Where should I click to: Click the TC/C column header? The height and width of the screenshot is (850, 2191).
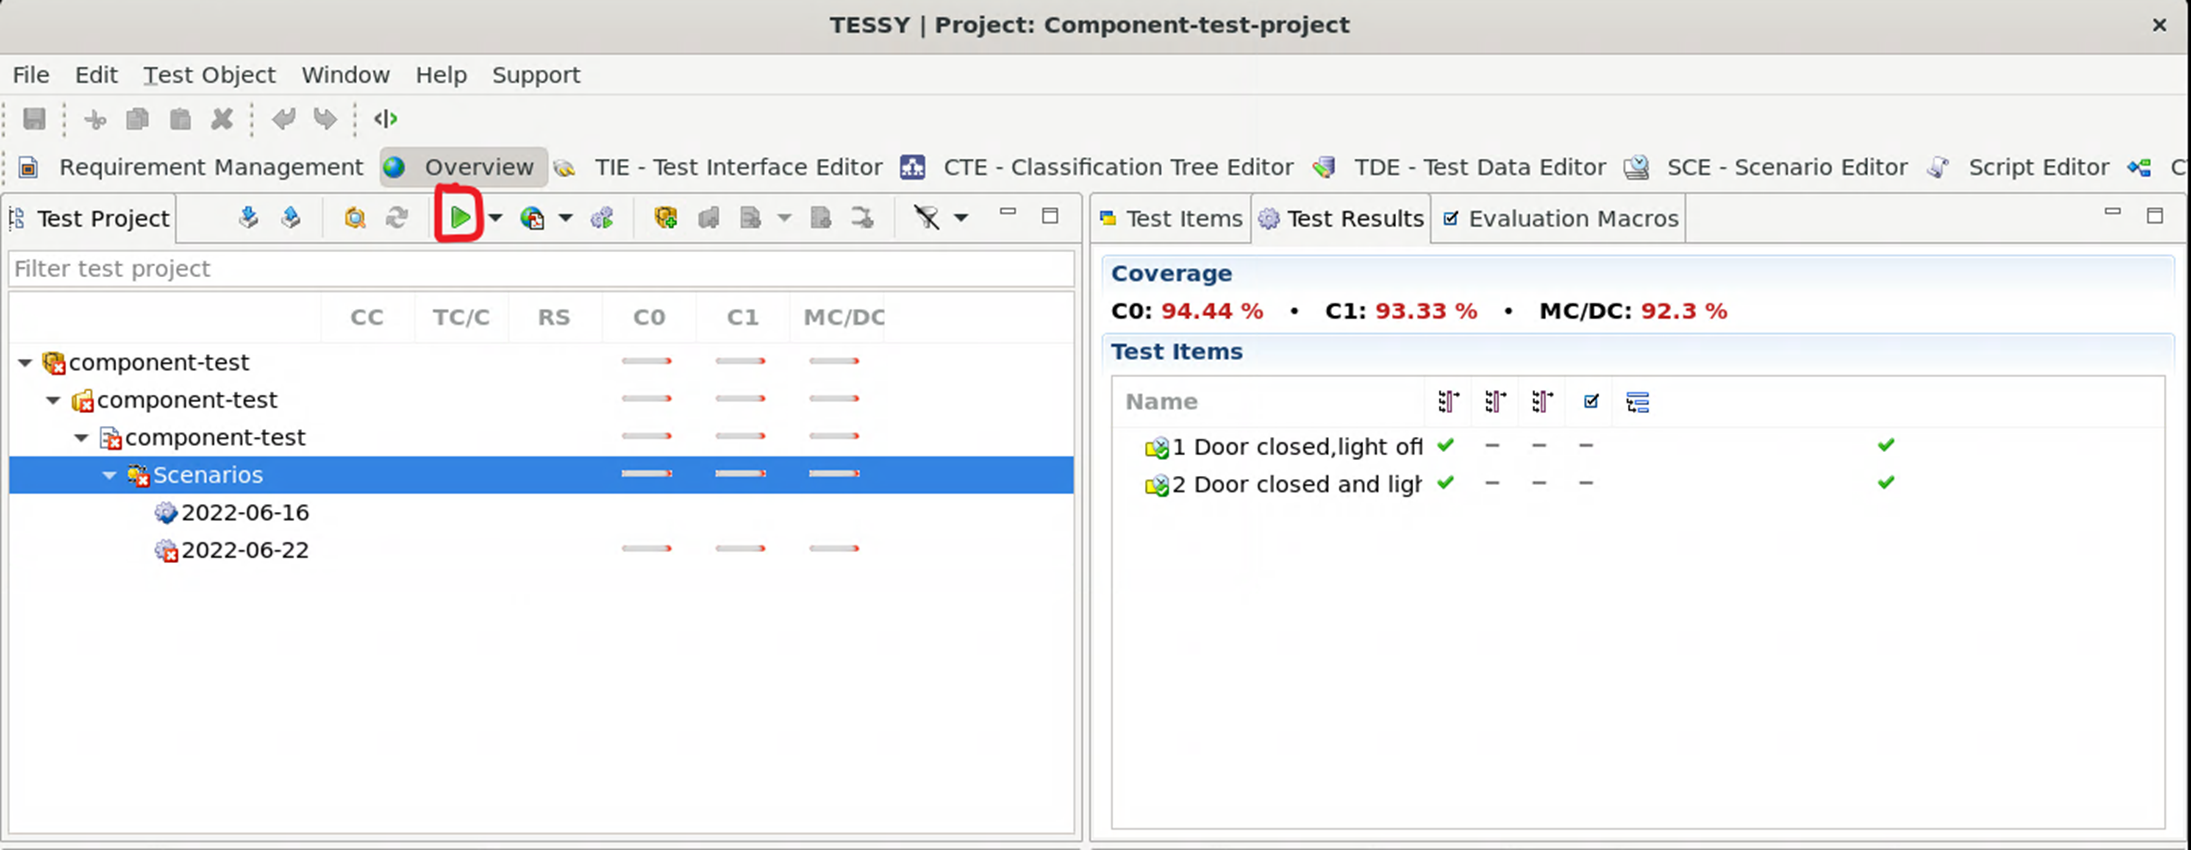point(461,317)
